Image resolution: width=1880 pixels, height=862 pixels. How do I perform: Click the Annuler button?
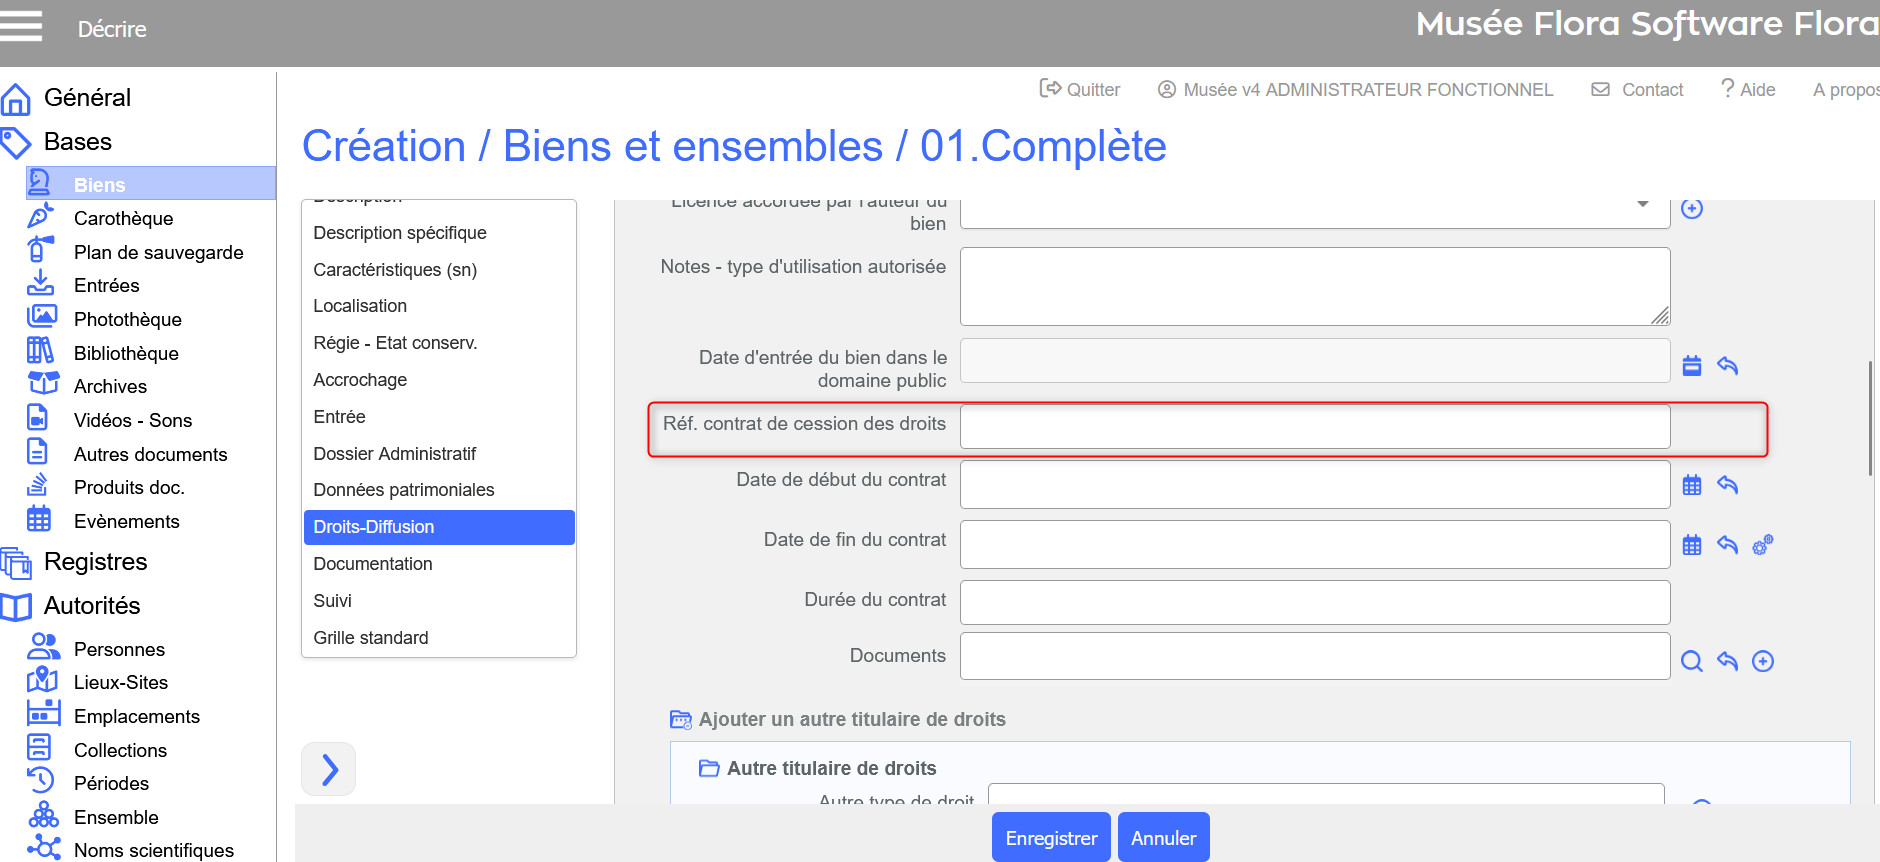[1164, 838]
